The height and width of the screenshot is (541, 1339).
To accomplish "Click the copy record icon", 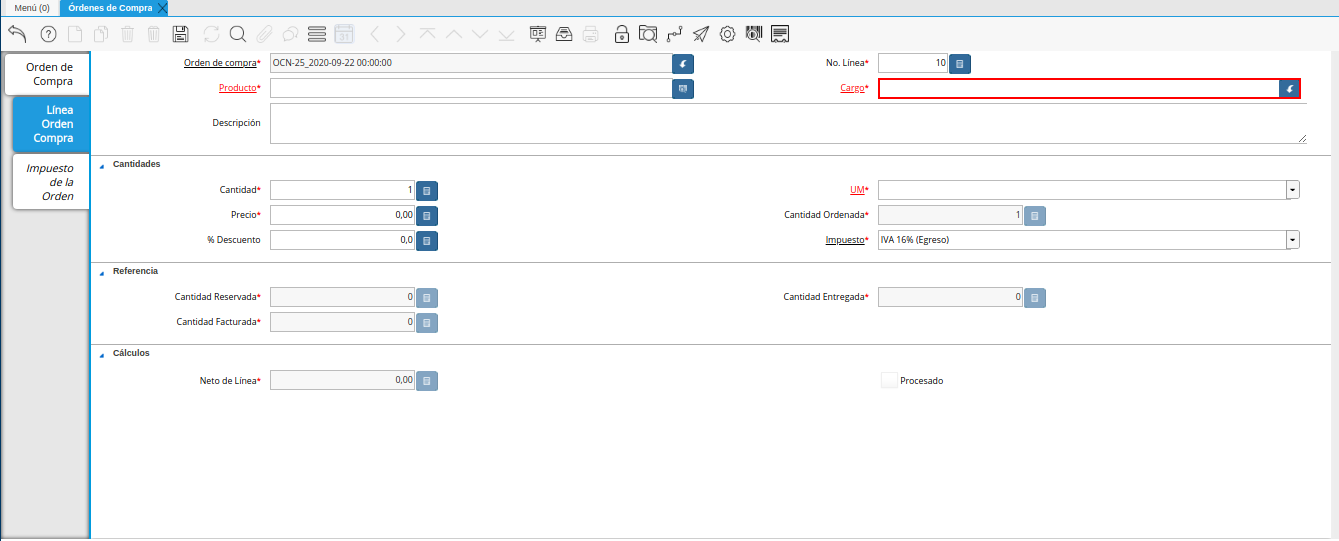I will pos(101,34).
